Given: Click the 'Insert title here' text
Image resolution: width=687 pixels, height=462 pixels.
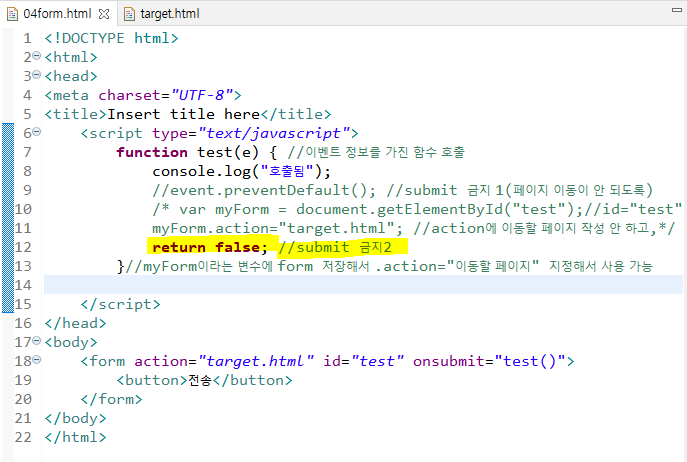Looking at the screenshot, I should 184,114.
